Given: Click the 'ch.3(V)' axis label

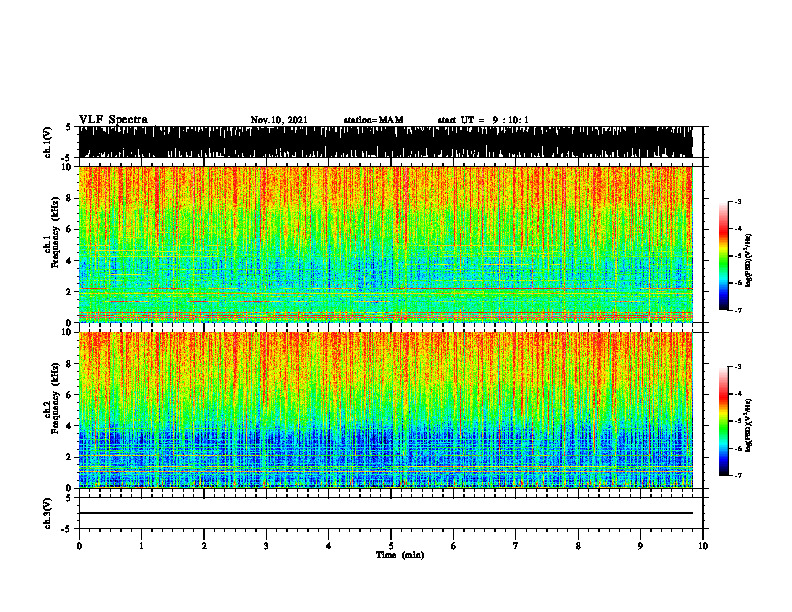Looking at the screenshot, I should [x=48, y=513].
